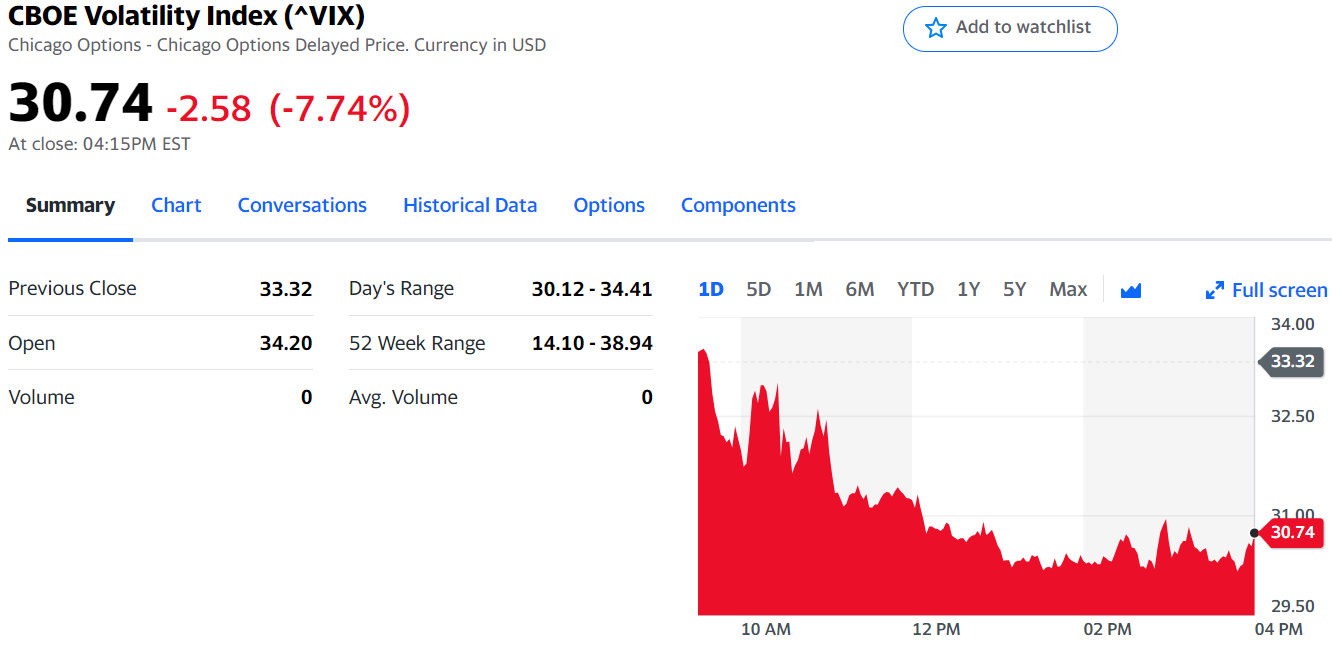Click the Open value 34.20
This screenshot has height=645, width=1332.
pos(286,343)
